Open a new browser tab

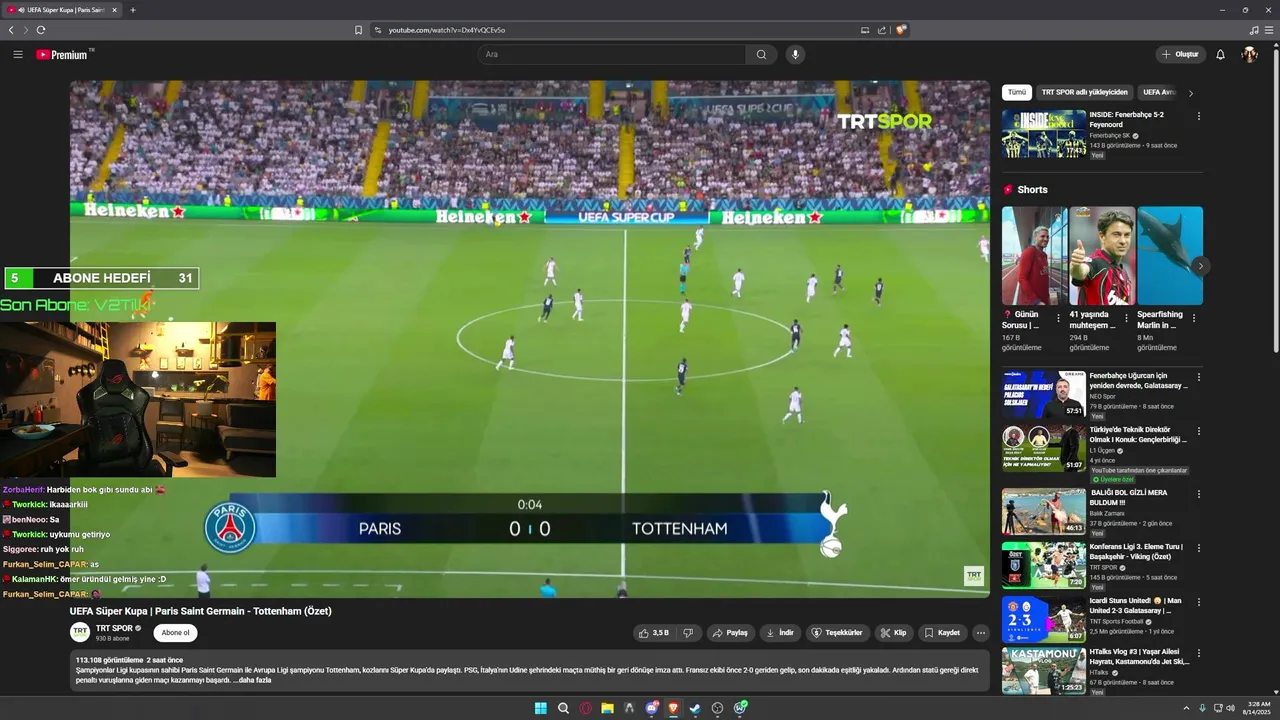(133, 10)
